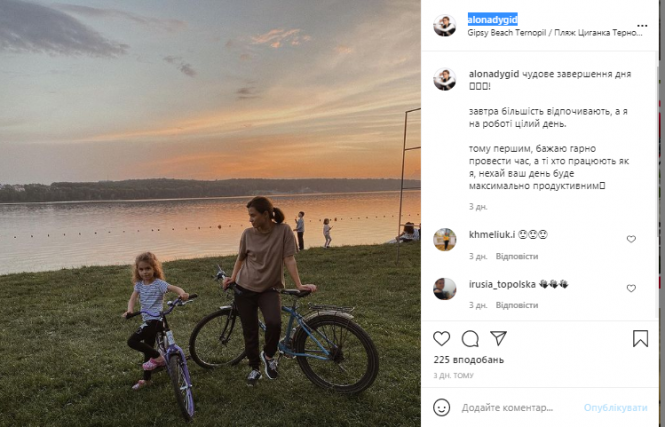
Task: Open the alonadygid avatar in the post header
Action: pyautogui.click(x=445, y=24)
